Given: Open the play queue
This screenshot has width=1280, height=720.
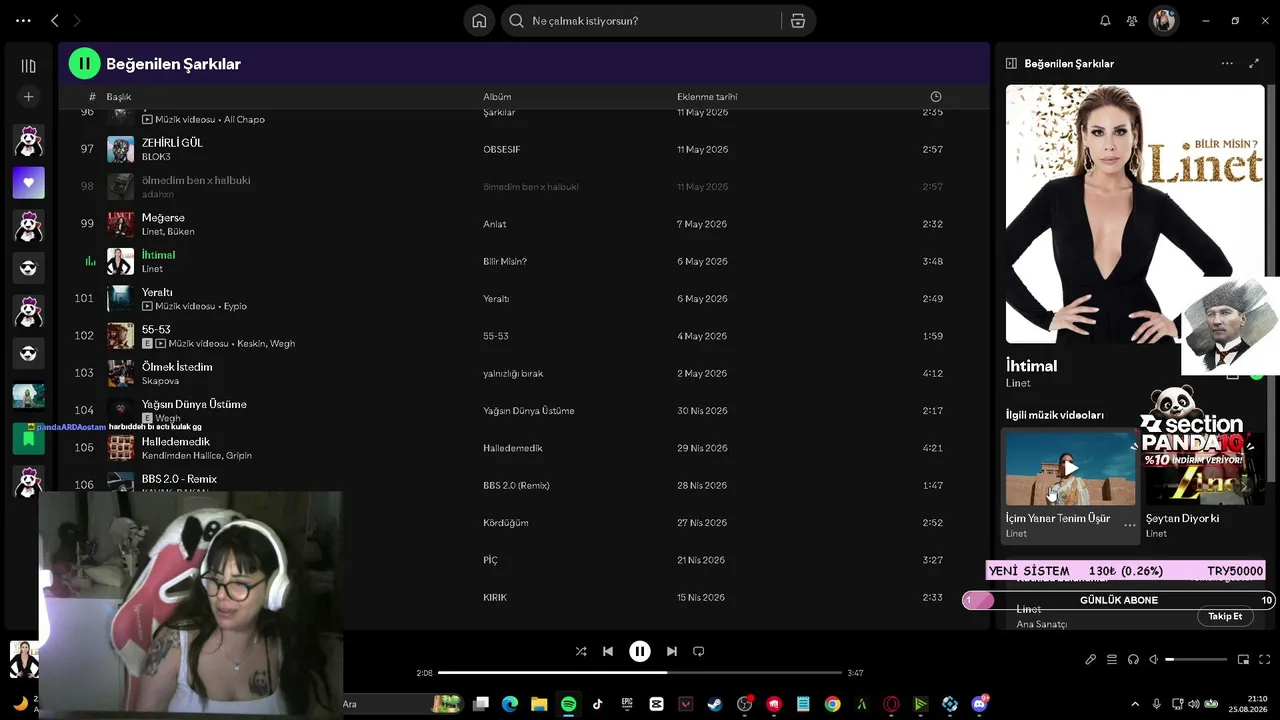Looking at the screenshot, I should coord(1112,659).
